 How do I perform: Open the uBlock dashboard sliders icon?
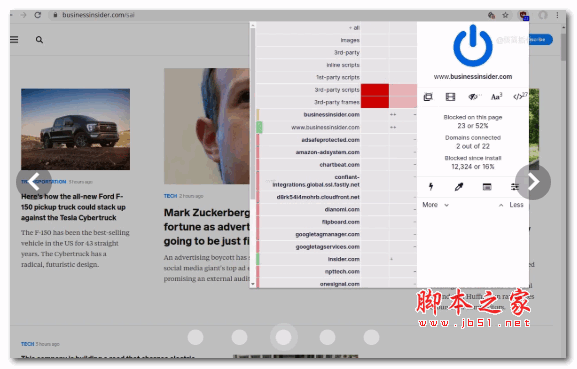click(x=514, y=187)
